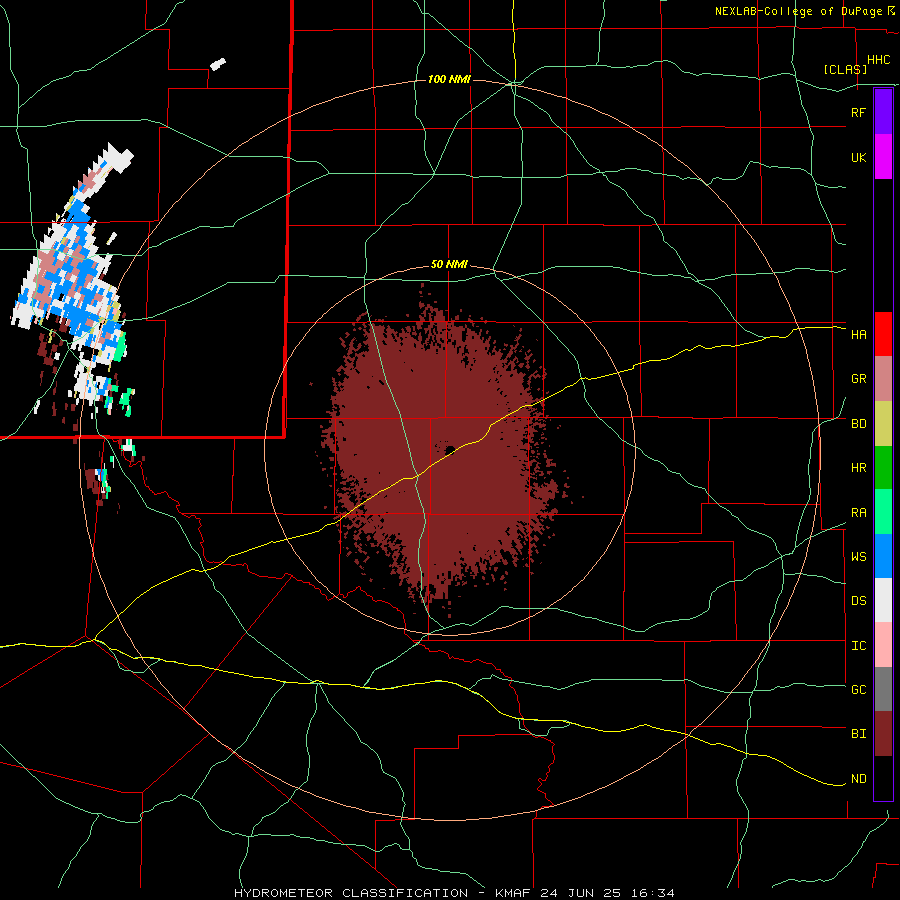The width and height of the screenshot is (900, 900).
Task: Click the 'RA' legend label
Action: point(858,513)
